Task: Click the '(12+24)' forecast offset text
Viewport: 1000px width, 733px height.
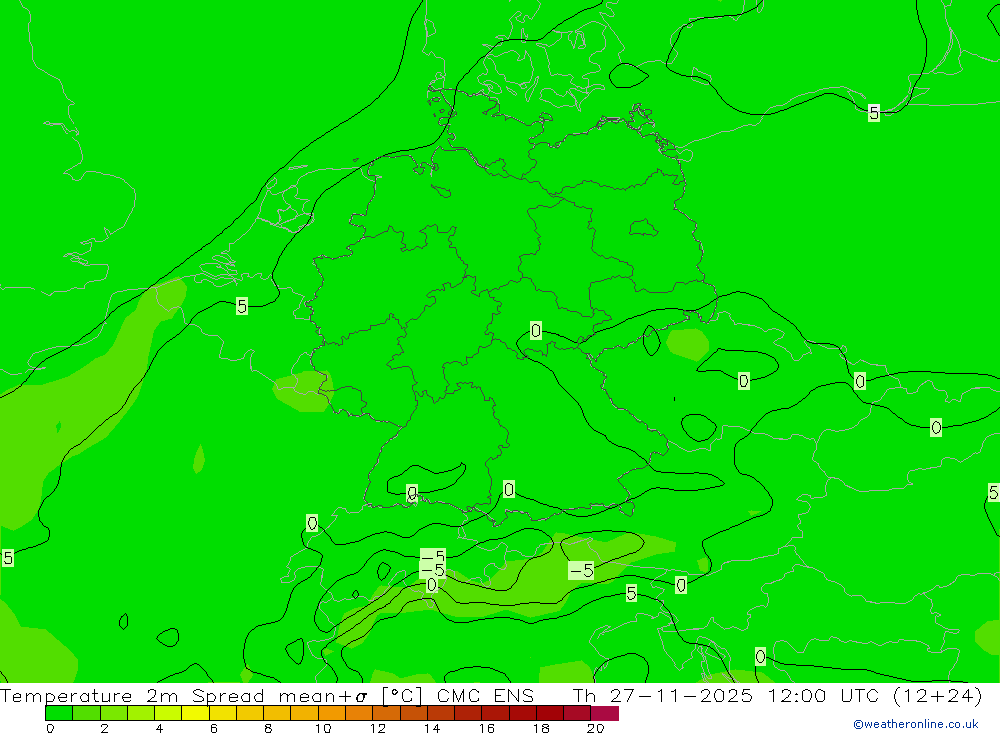Action: click(938, 695)
